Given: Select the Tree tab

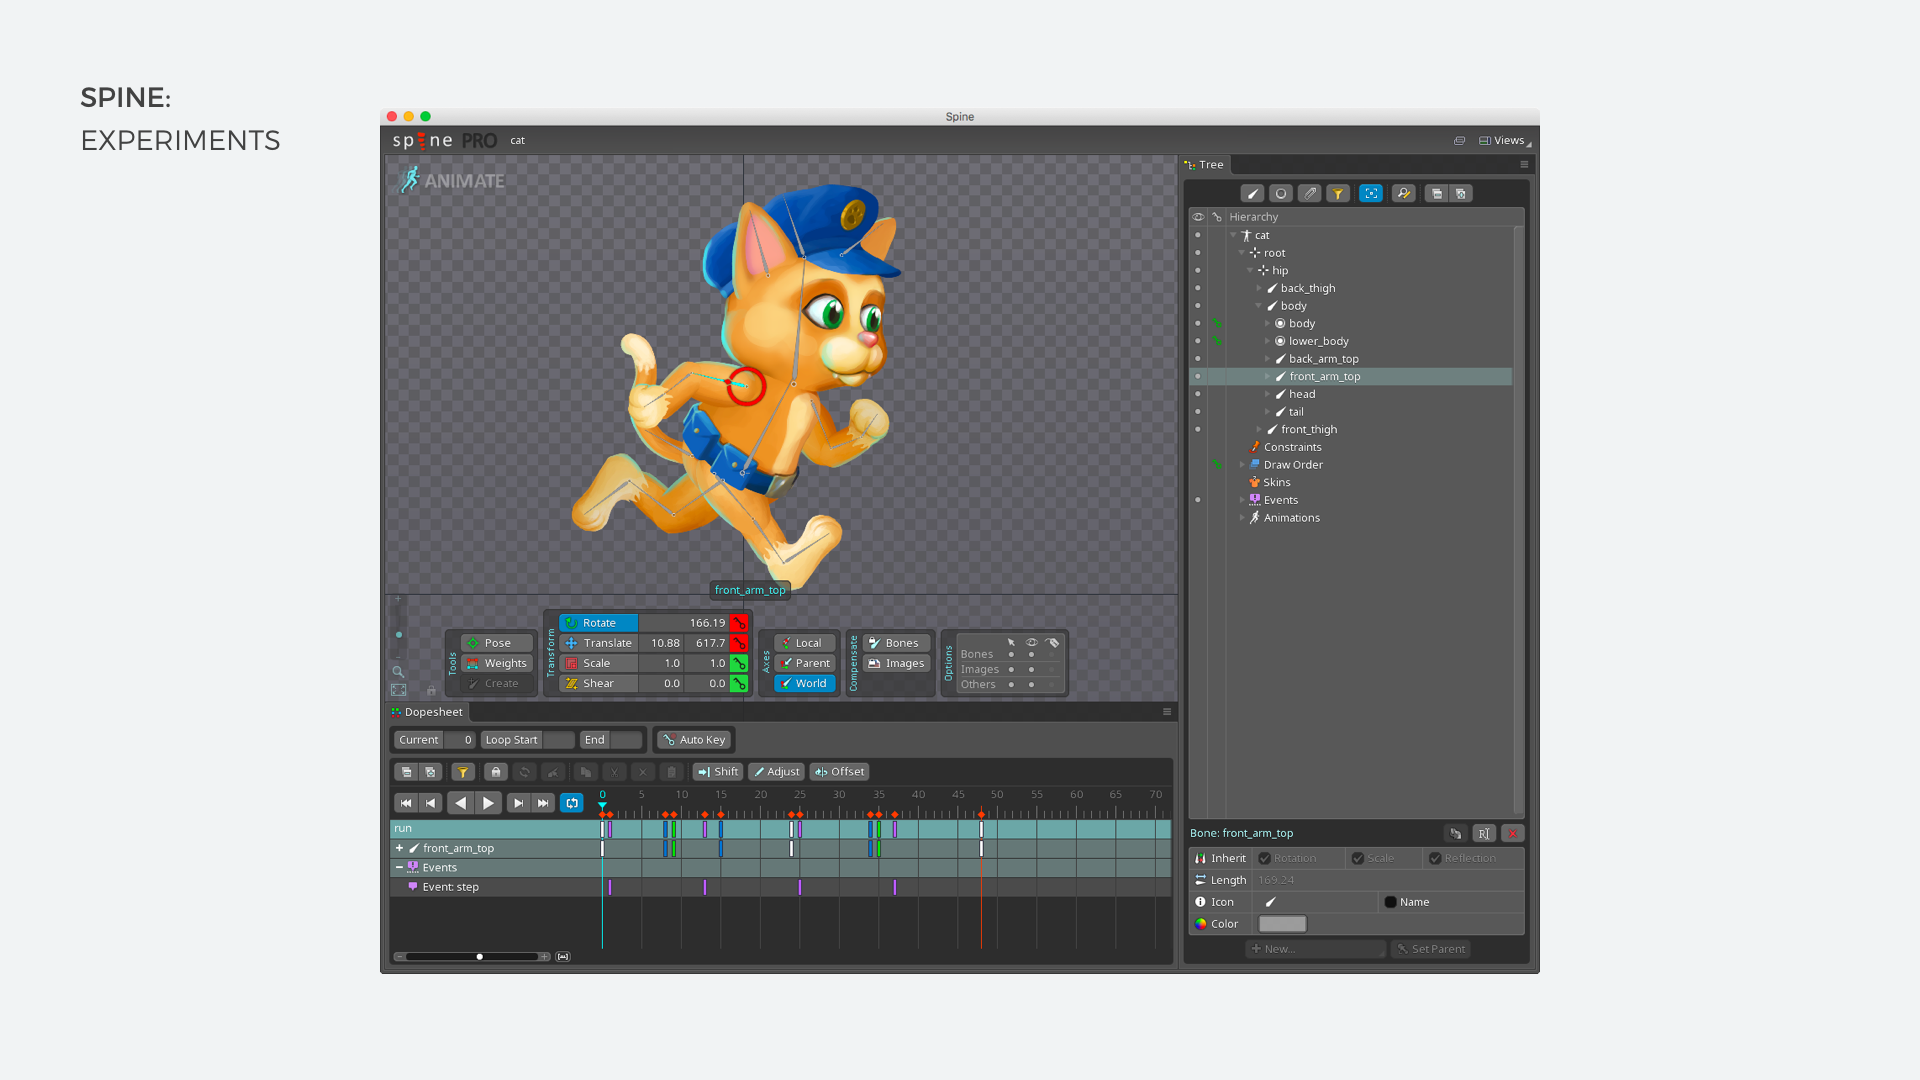Looking at the screenshot, I should coord(1204,165).
